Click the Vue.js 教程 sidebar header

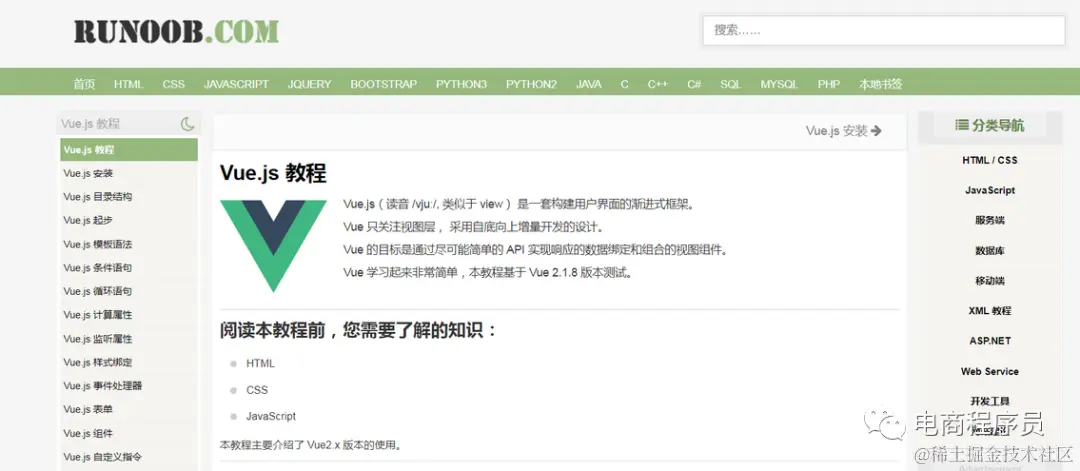point(90,124)
